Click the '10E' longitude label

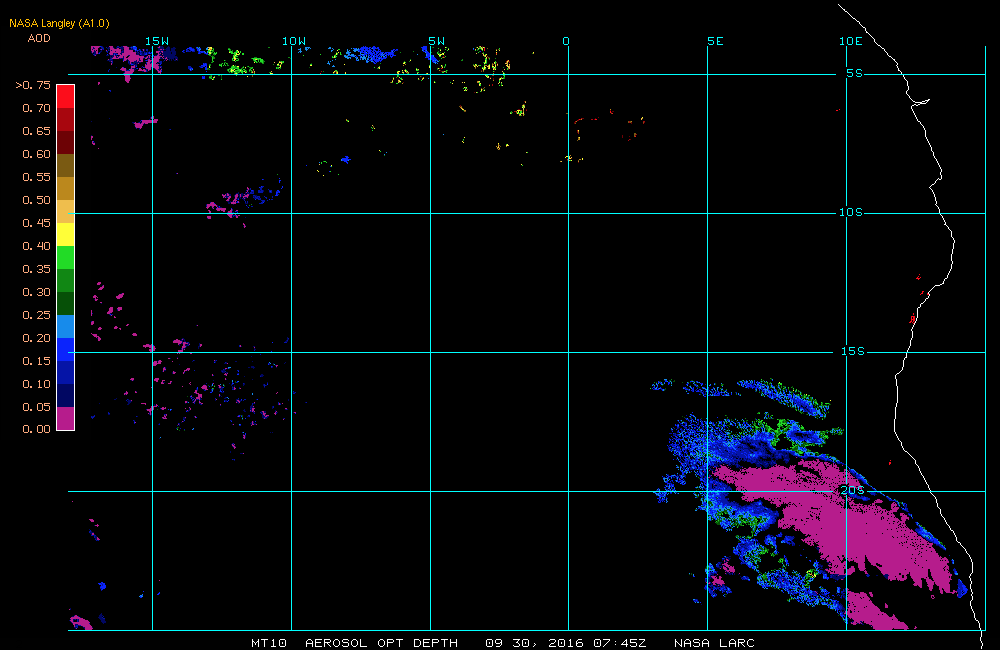click(851, 41)
